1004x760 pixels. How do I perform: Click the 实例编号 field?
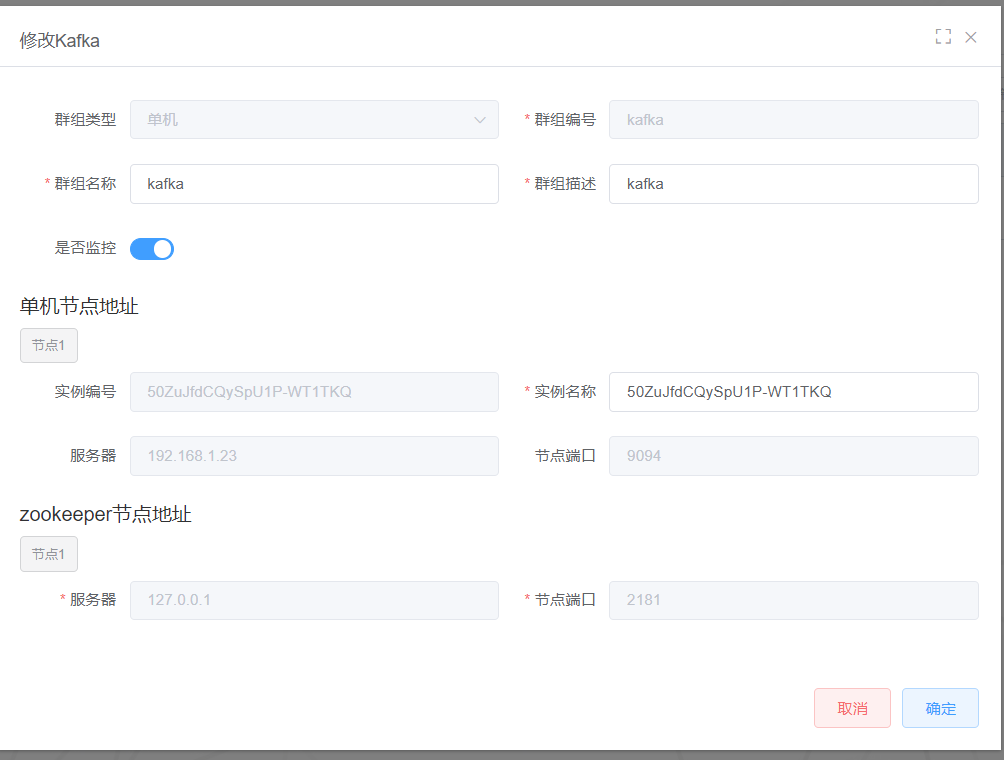(x=314, y=392)
